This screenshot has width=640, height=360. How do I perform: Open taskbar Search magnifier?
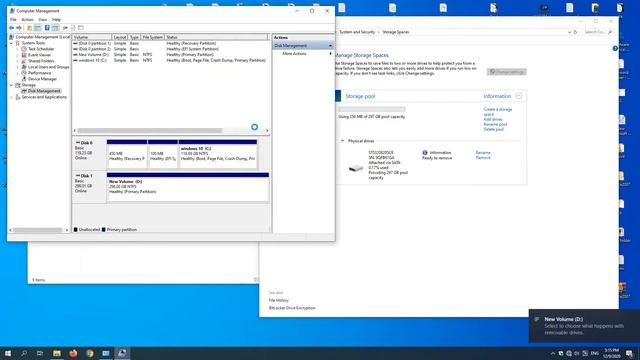24,353
